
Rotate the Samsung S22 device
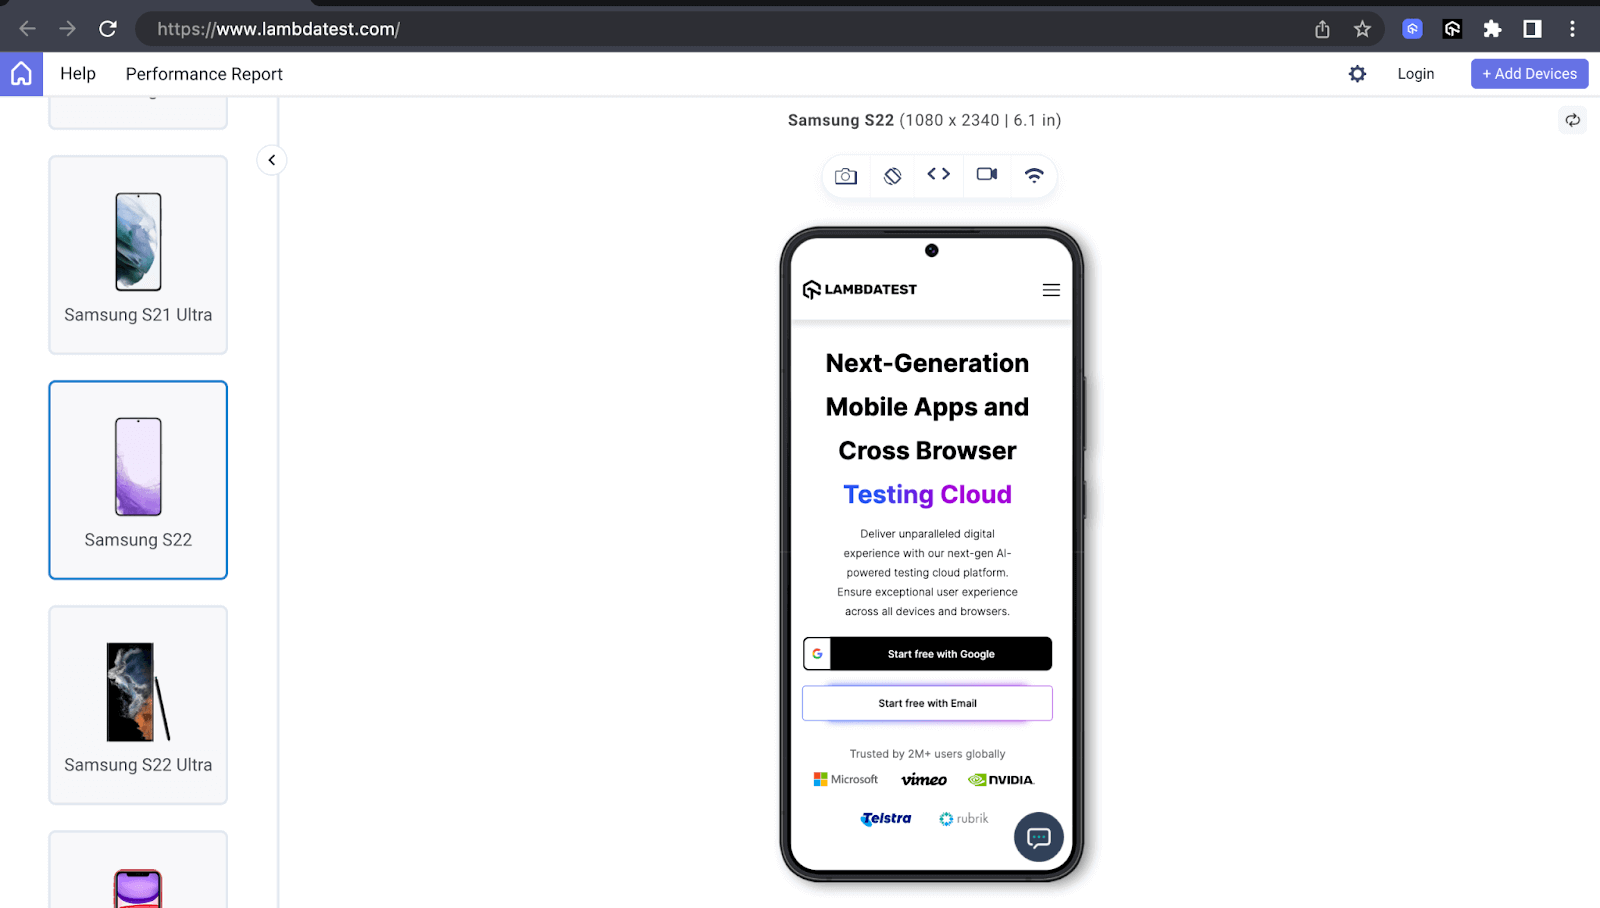[x=893, y=176]
